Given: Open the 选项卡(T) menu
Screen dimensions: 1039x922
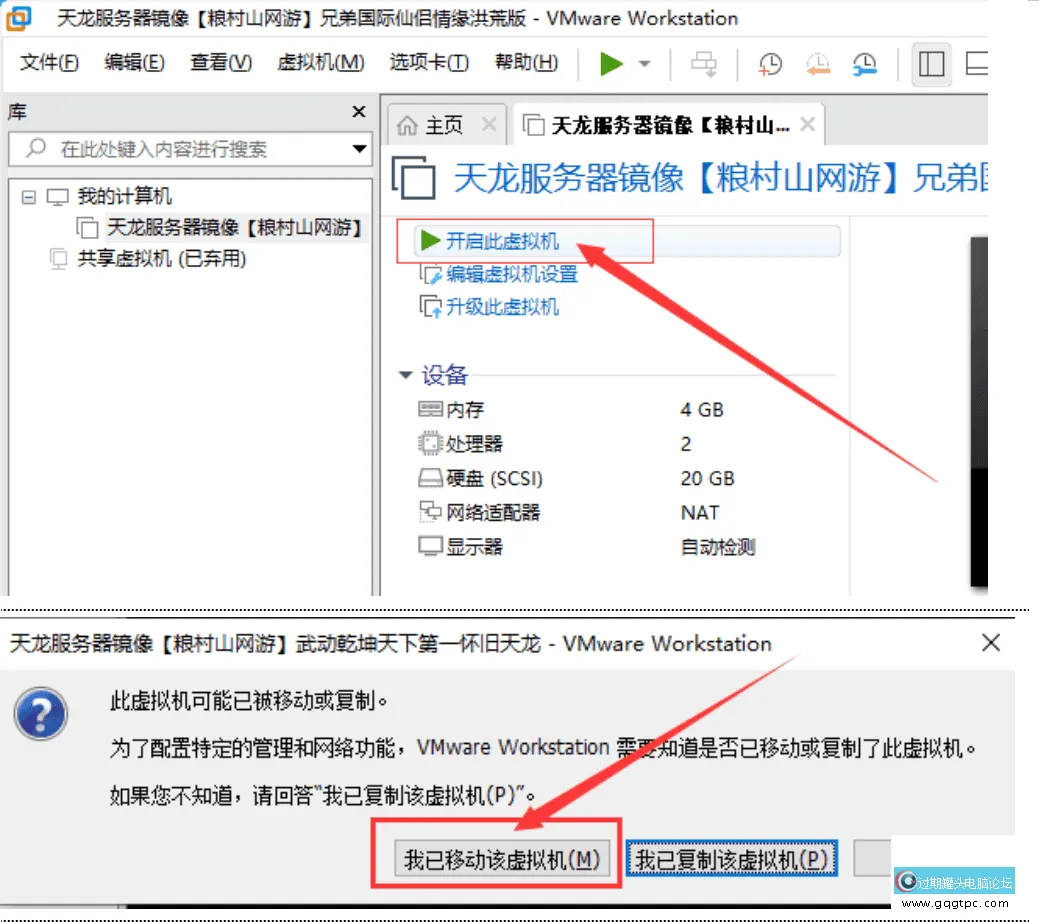Looking at the screenshot, I should click(x=429, y=63).
